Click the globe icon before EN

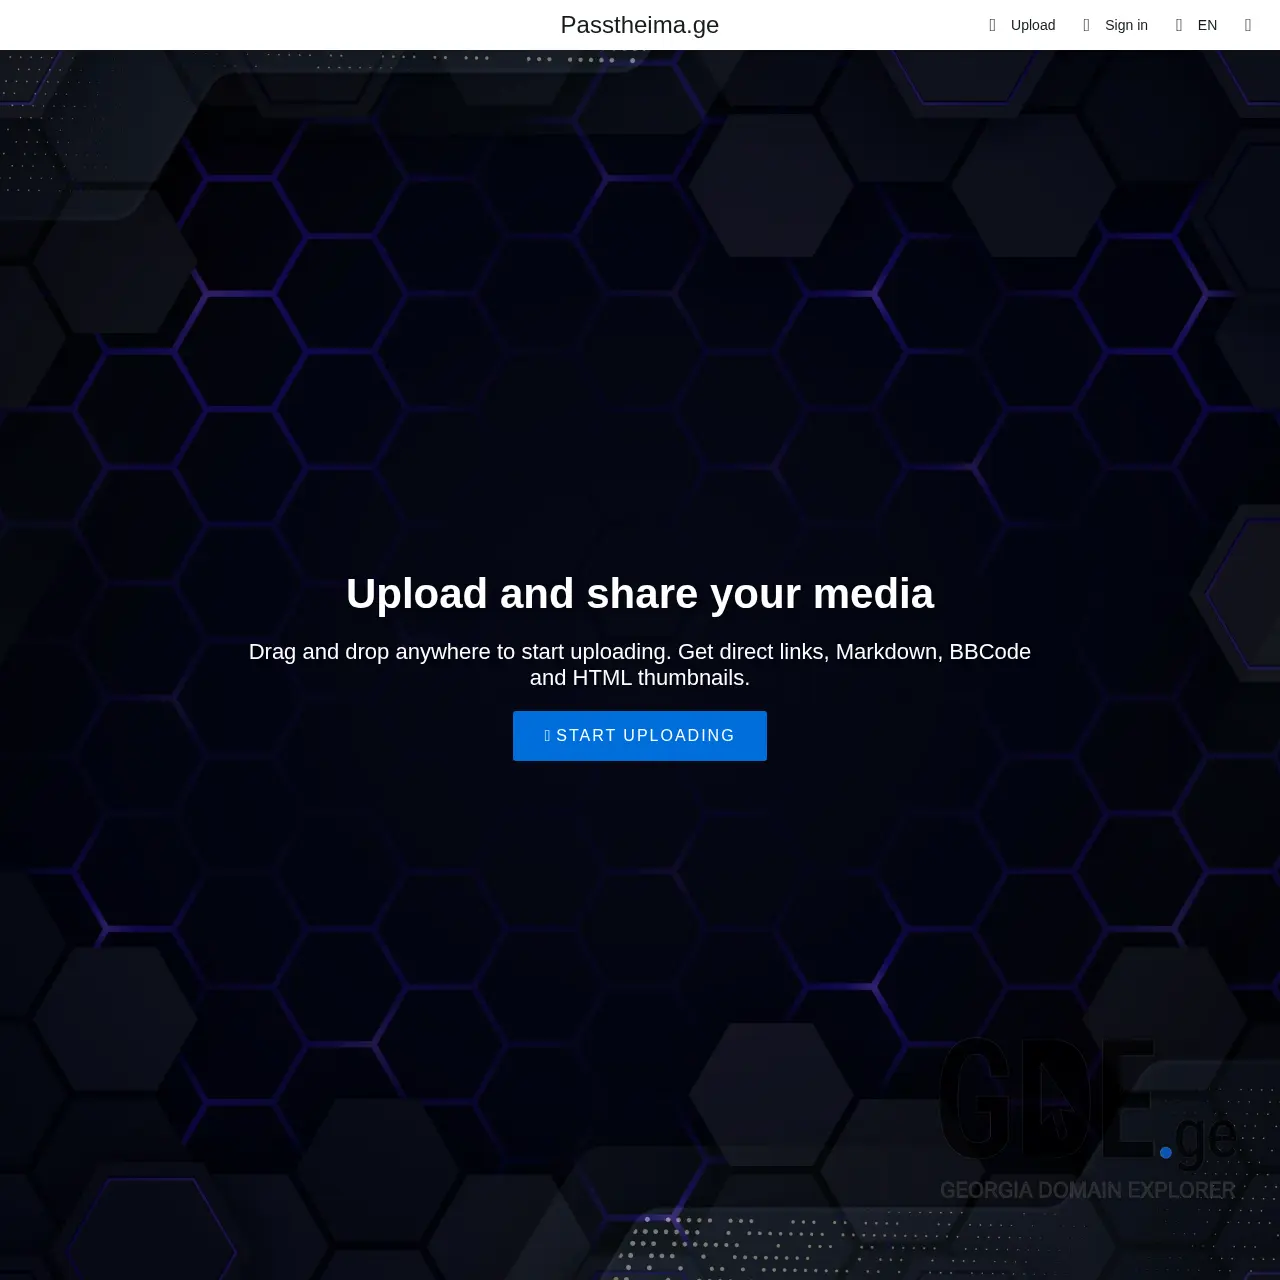click(1178, 25)
